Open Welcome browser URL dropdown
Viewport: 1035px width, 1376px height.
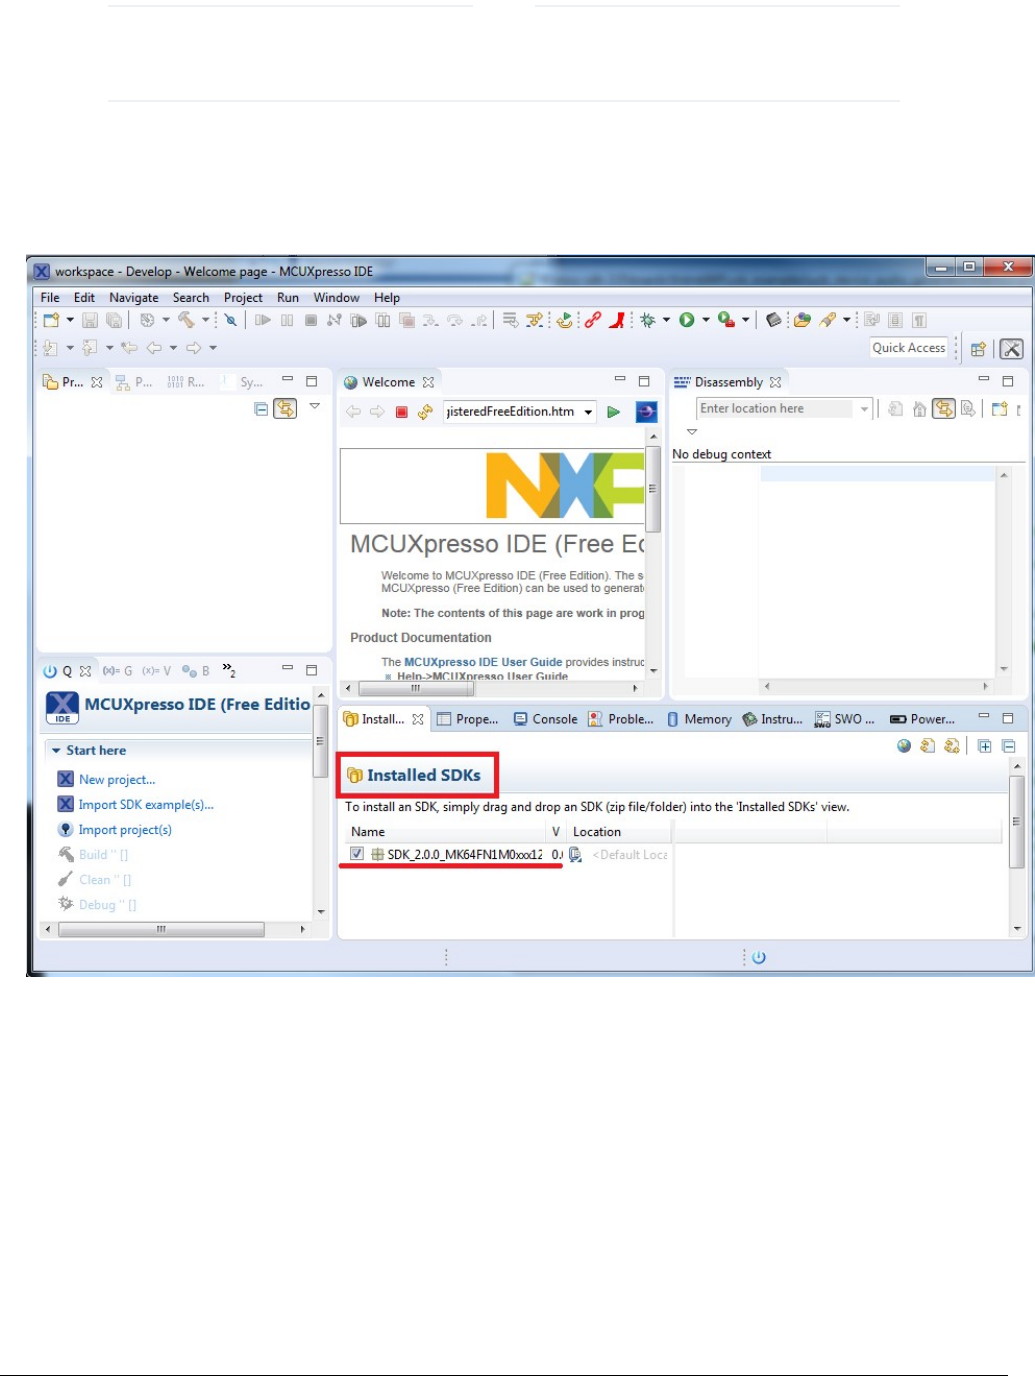point(588,412)
